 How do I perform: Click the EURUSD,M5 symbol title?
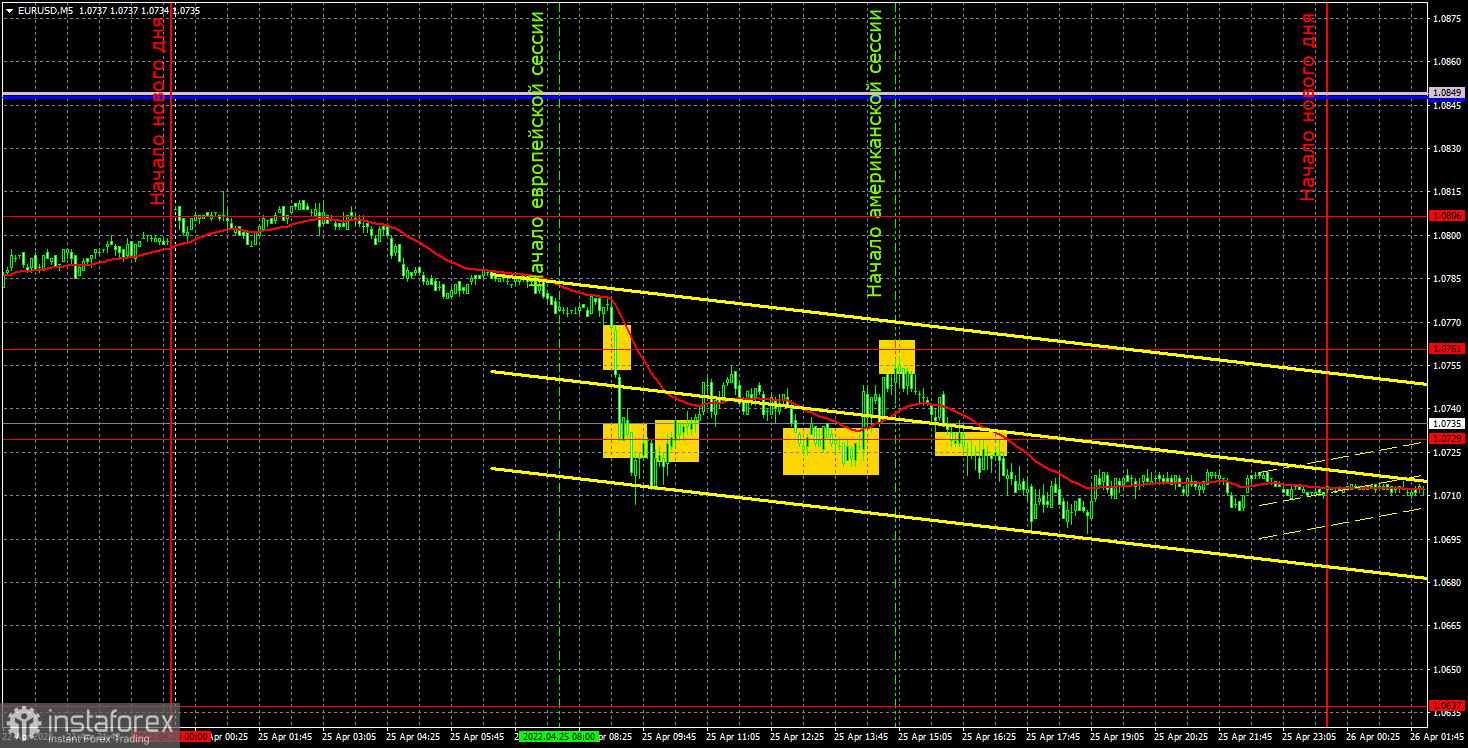pos(44,9)
